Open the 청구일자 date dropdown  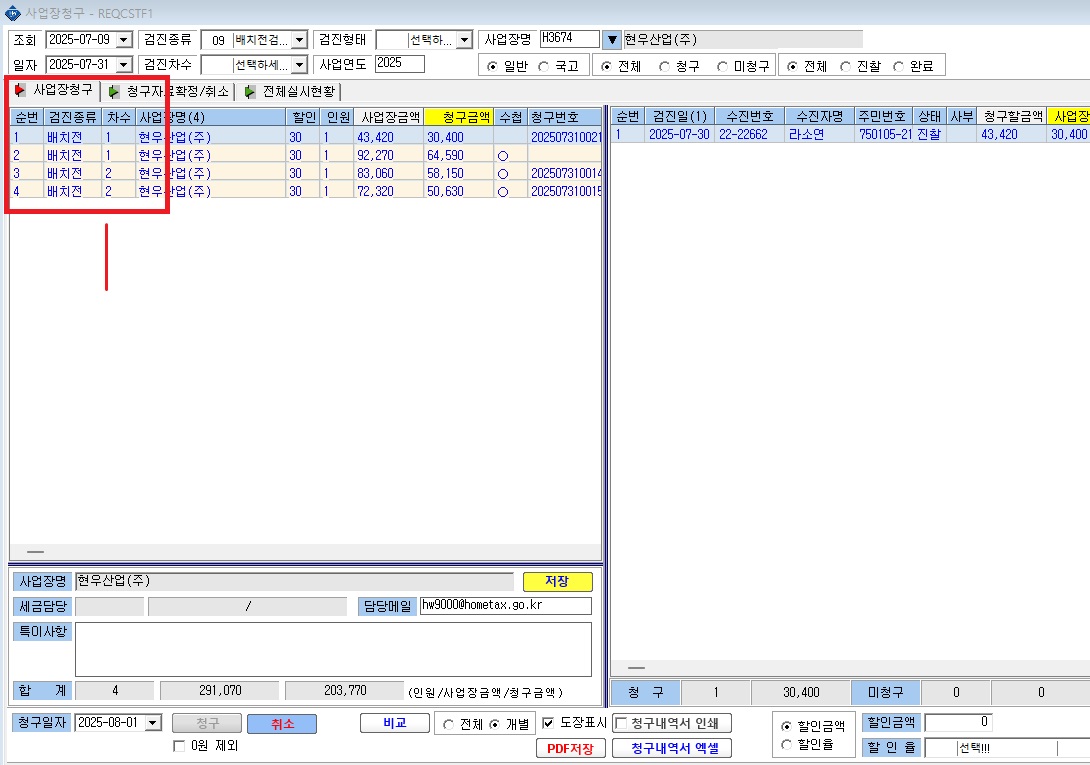[153, 723]
